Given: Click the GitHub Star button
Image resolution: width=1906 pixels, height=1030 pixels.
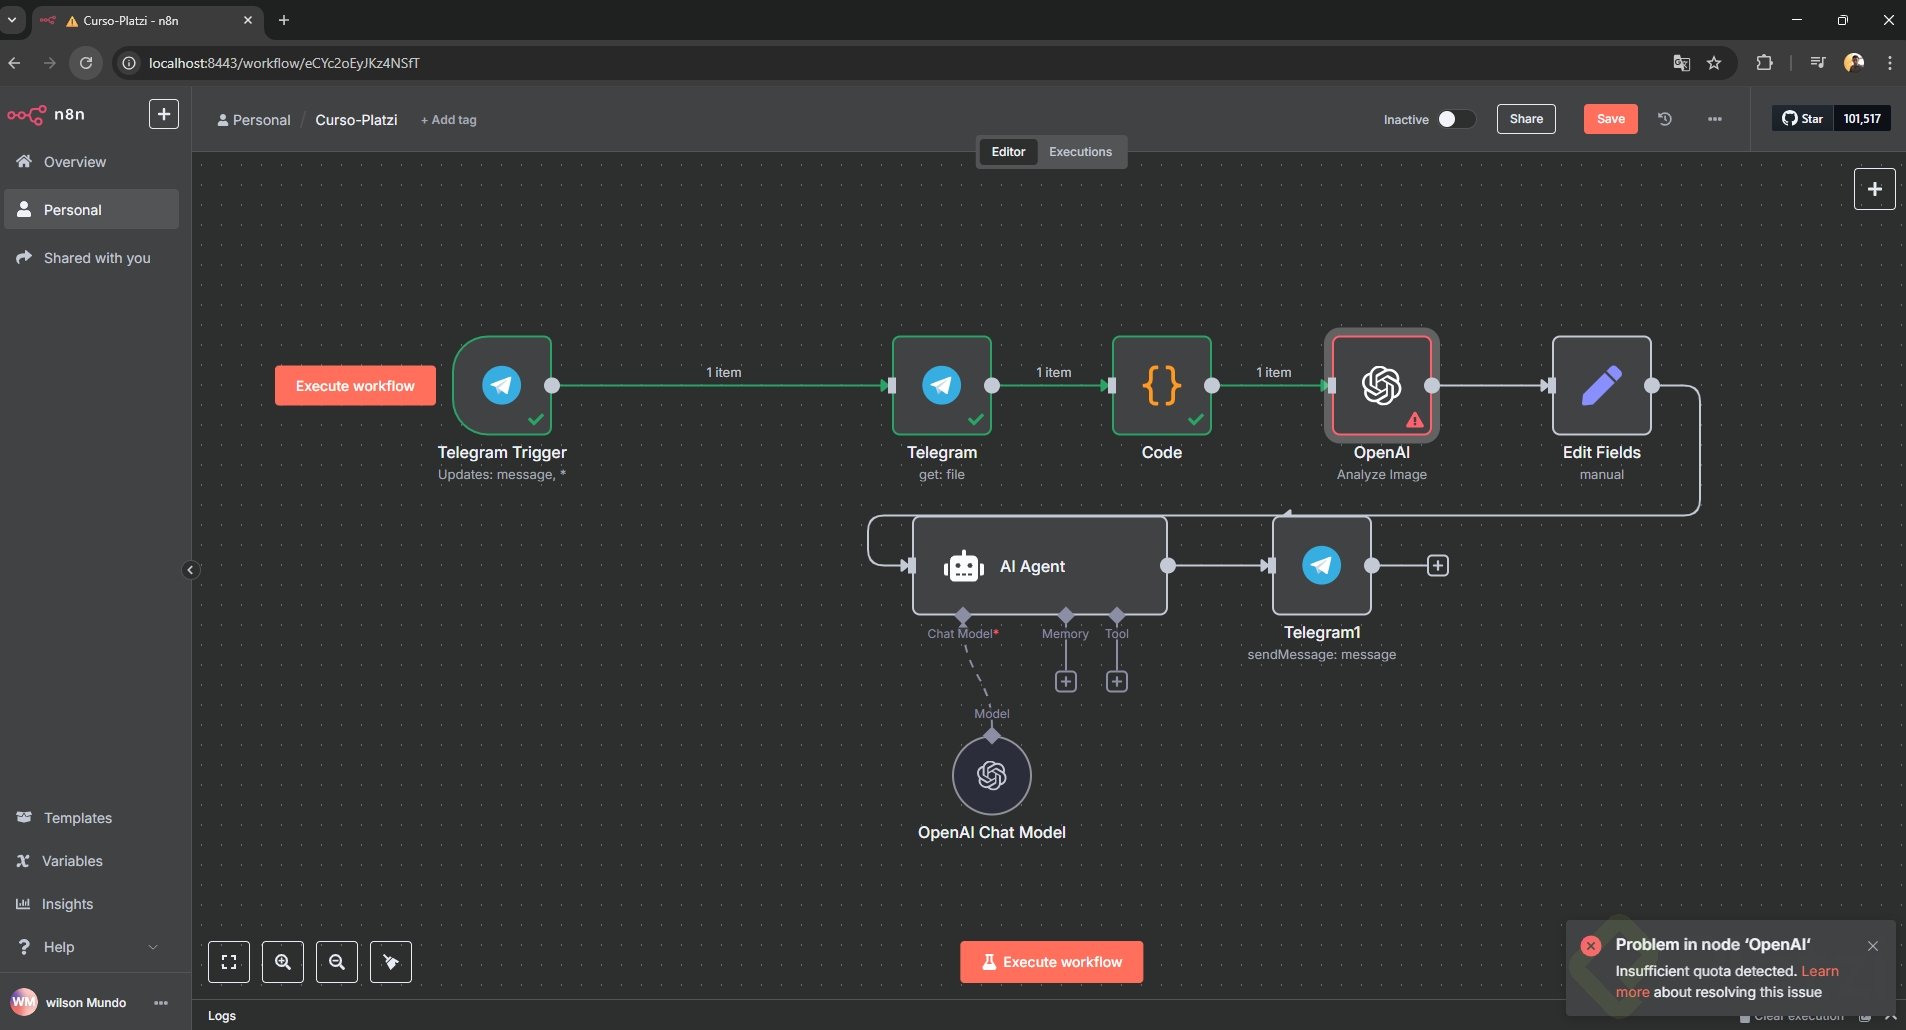Looking at the screenshot, I should pyautogui.click(x=1803, y=119).
